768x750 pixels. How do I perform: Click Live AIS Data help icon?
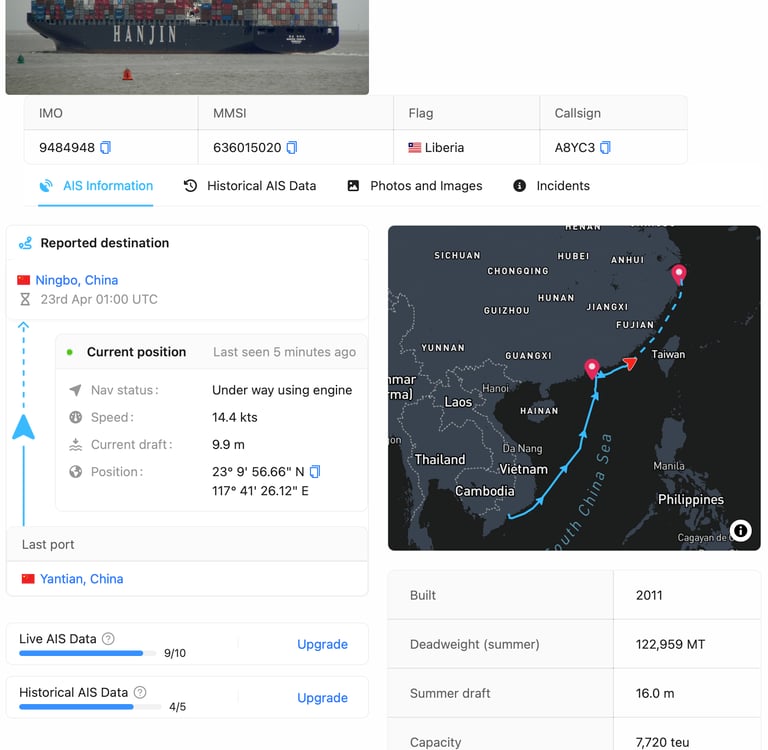tap(108, 638)
